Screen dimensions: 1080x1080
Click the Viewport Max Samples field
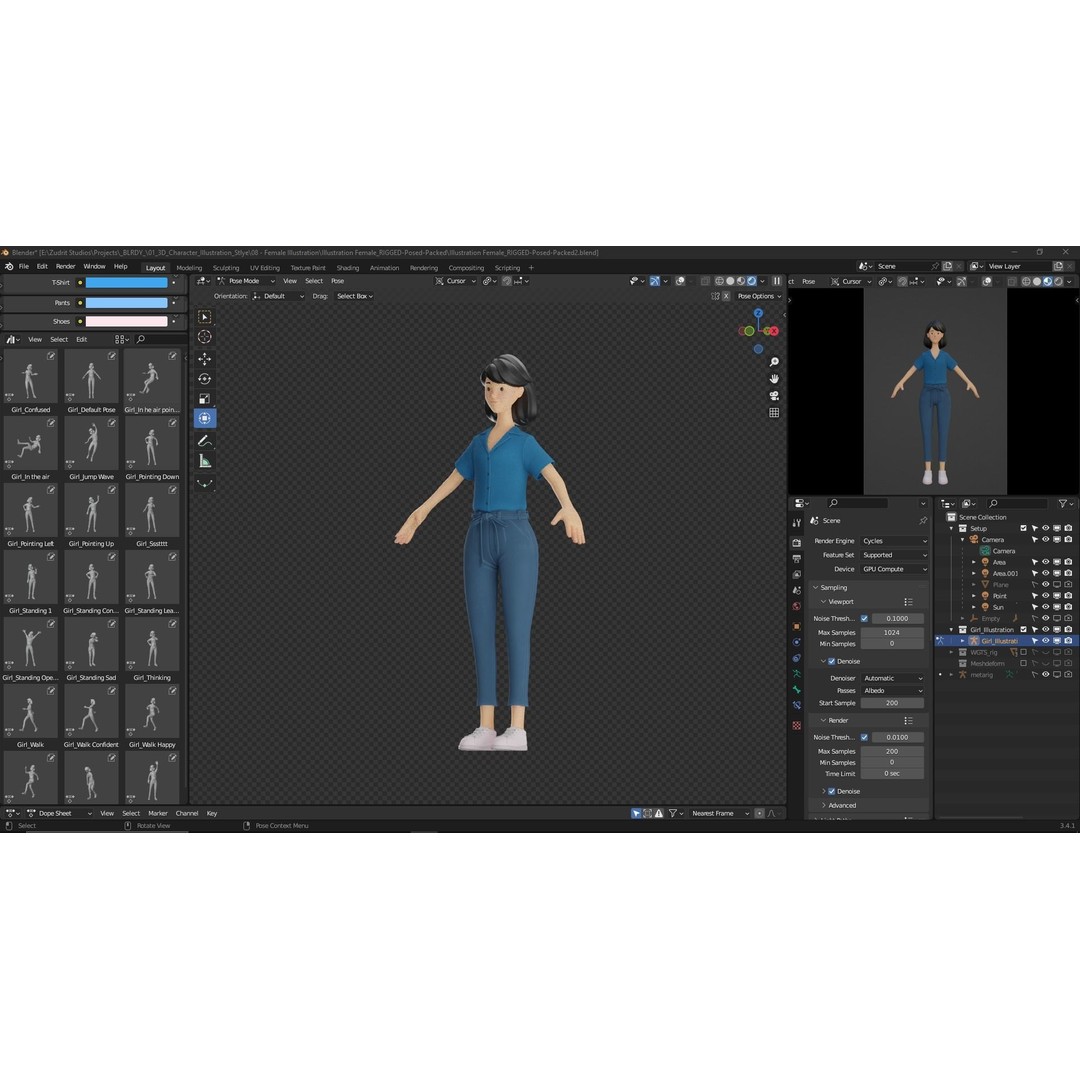tap(892, 632)
